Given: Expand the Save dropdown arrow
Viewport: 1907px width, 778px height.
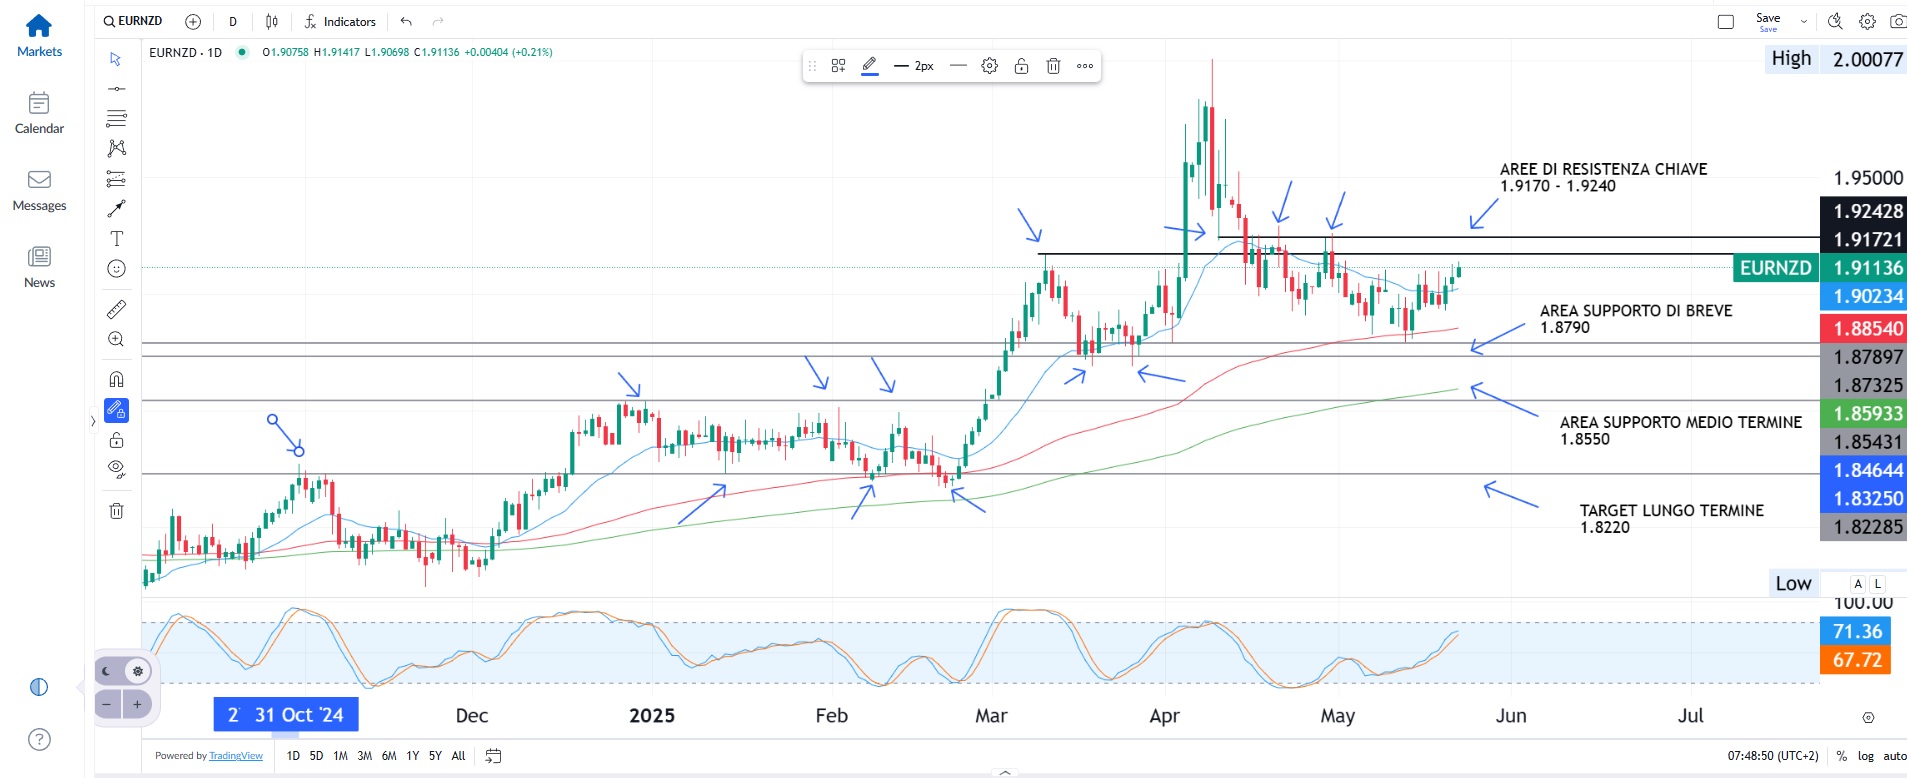Looking at the screenshot, I should [x=1803, y=21].
